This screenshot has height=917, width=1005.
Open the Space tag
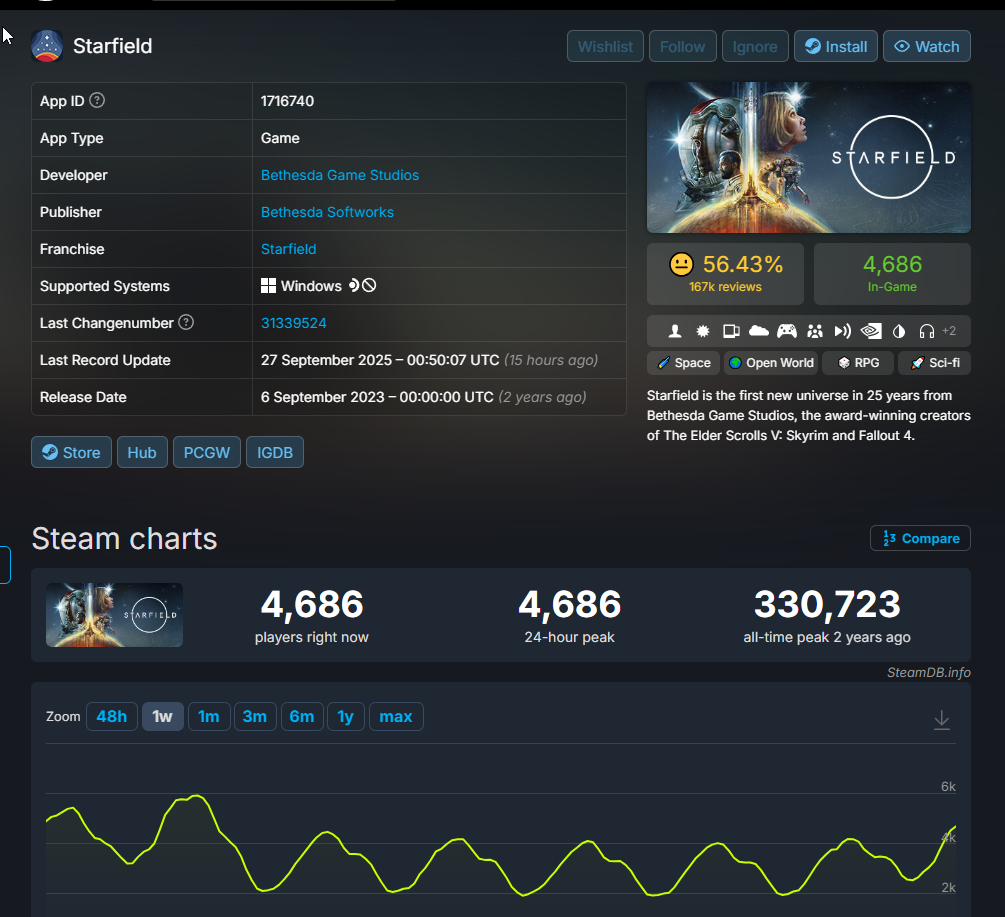[683, 363]
